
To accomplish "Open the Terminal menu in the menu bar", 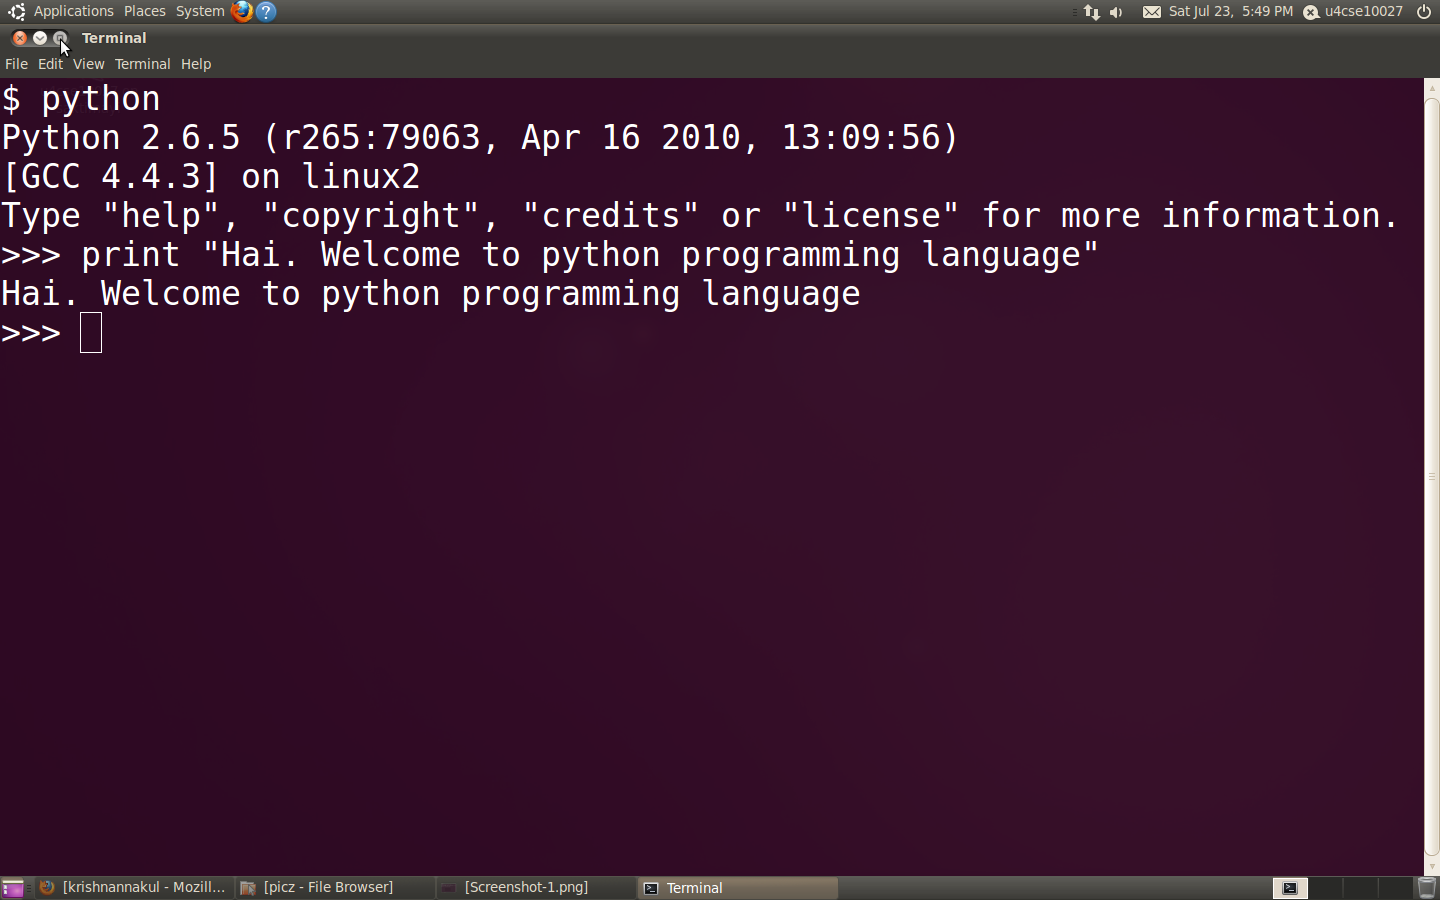I will 142,64.
